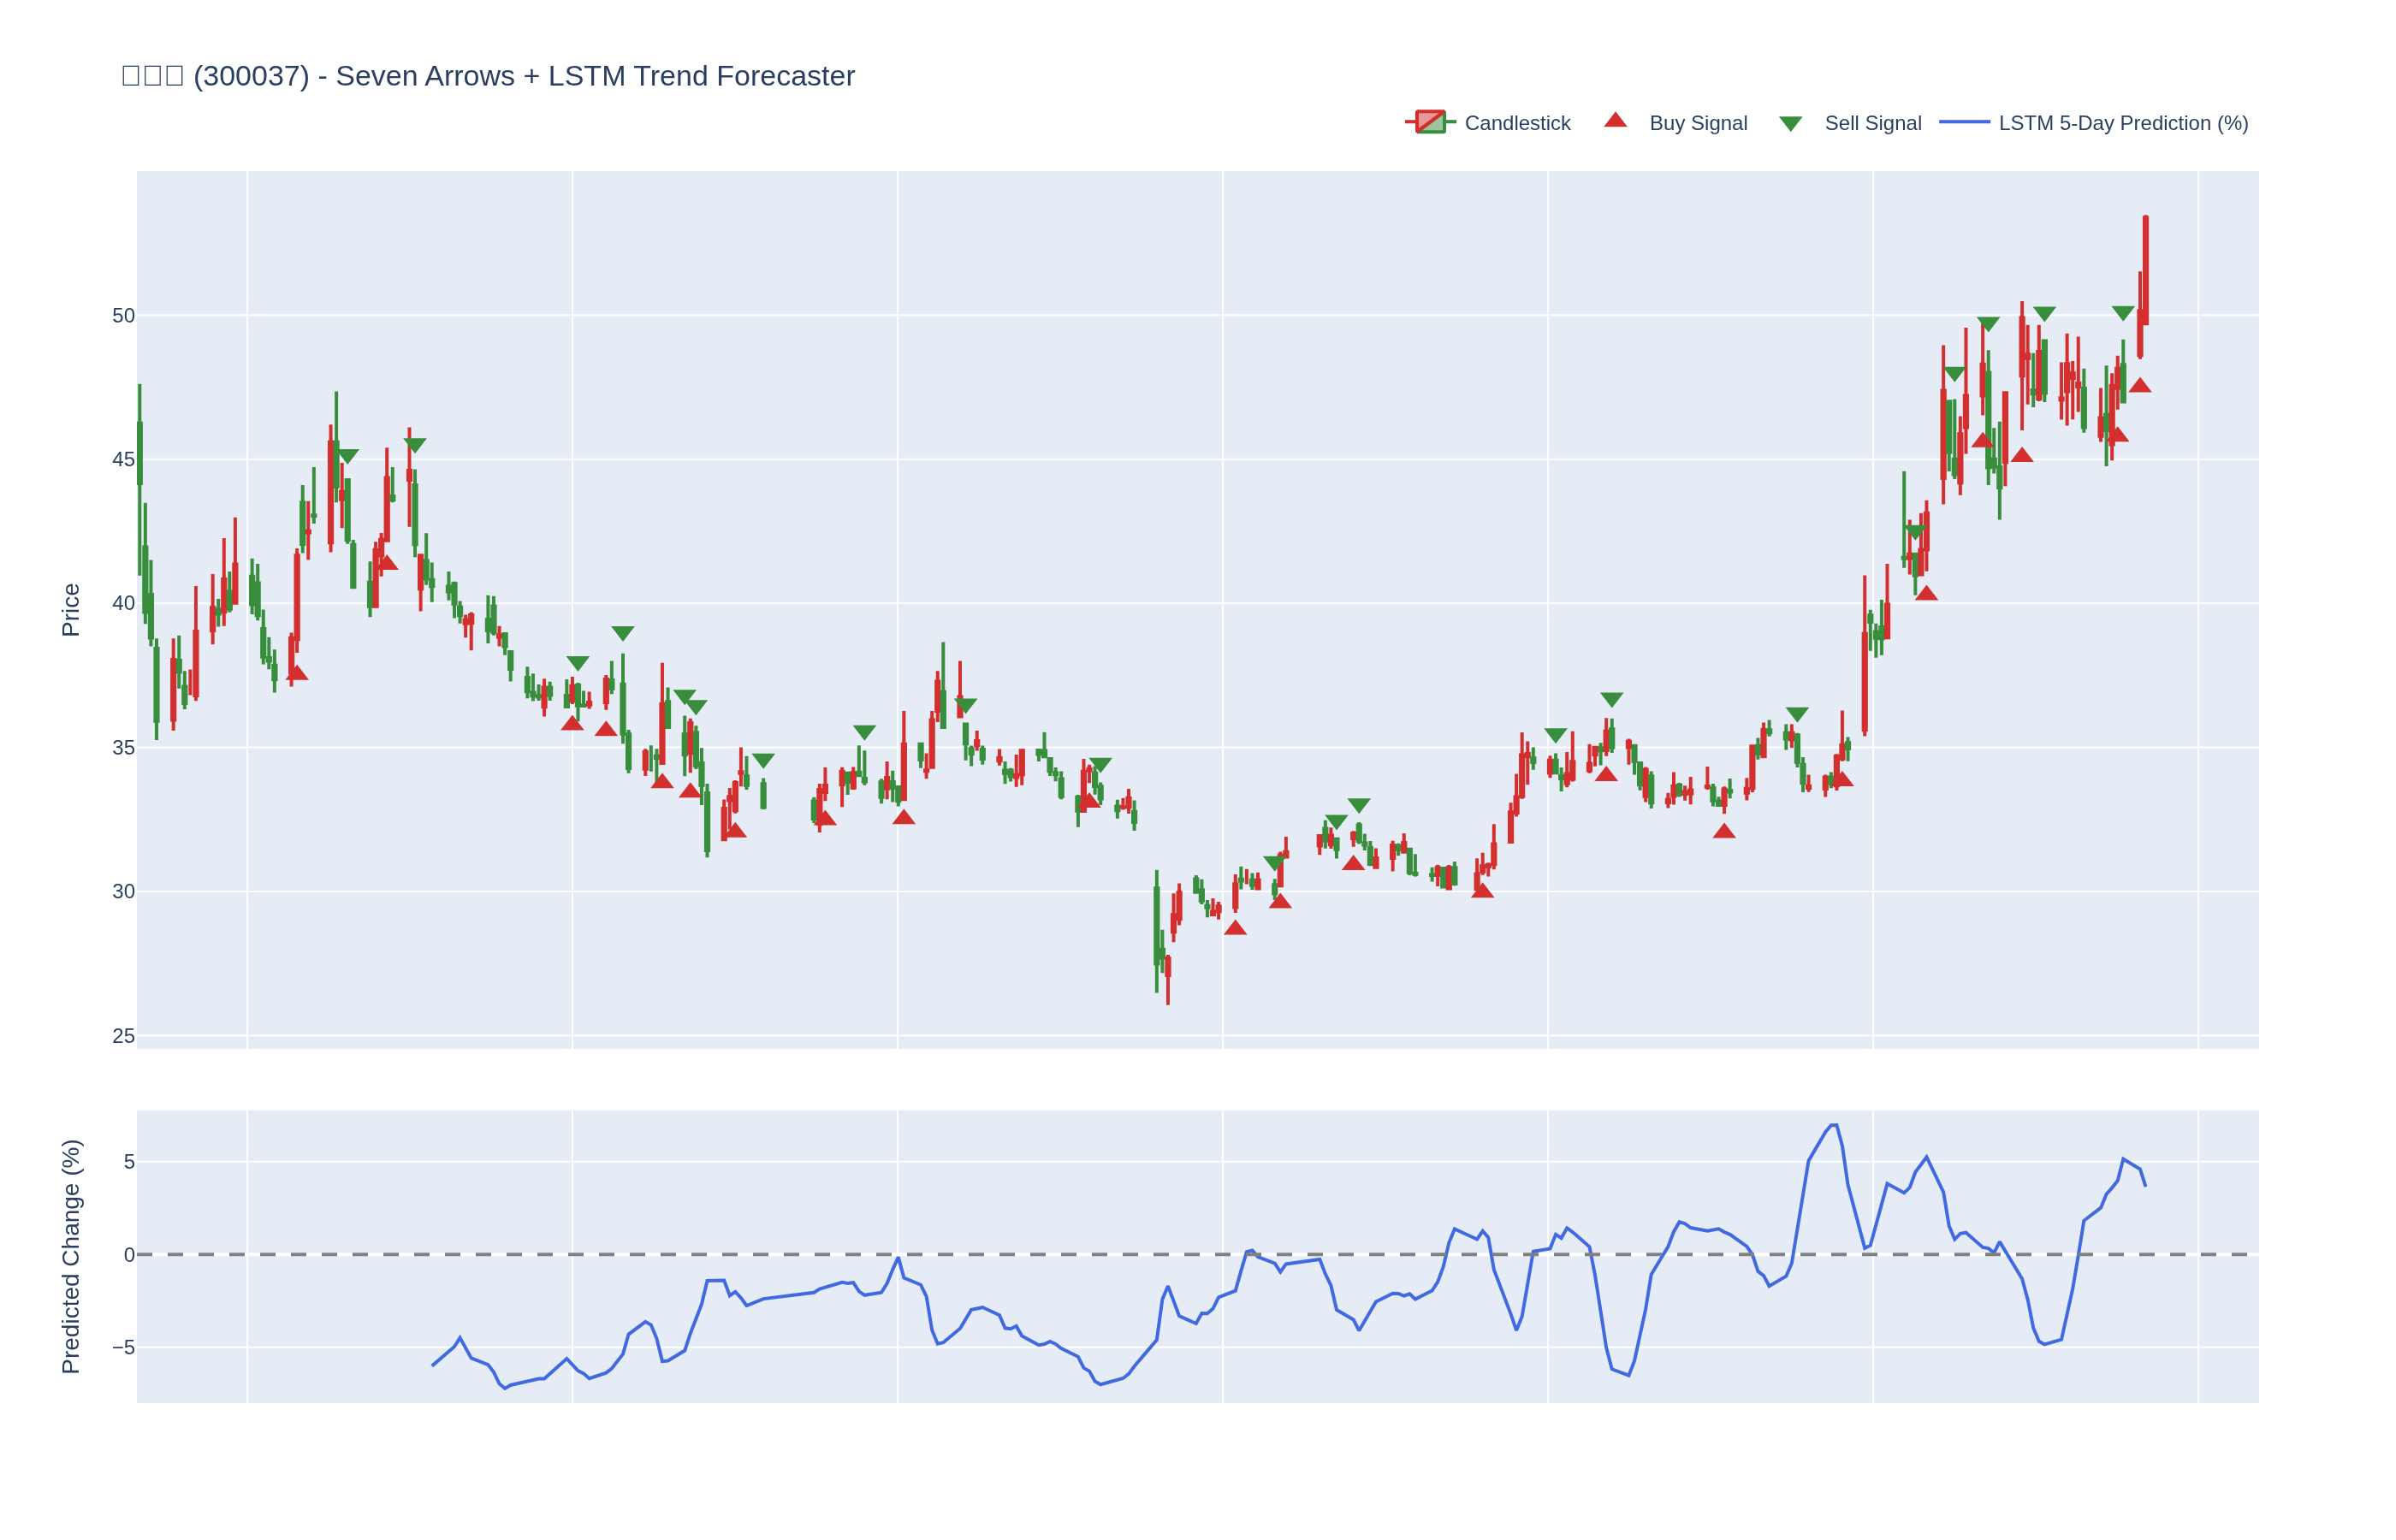Toggle Sell Signal trace via legend text
This screenshot has width=2396, height=1540.
(x=1872, y=123)
